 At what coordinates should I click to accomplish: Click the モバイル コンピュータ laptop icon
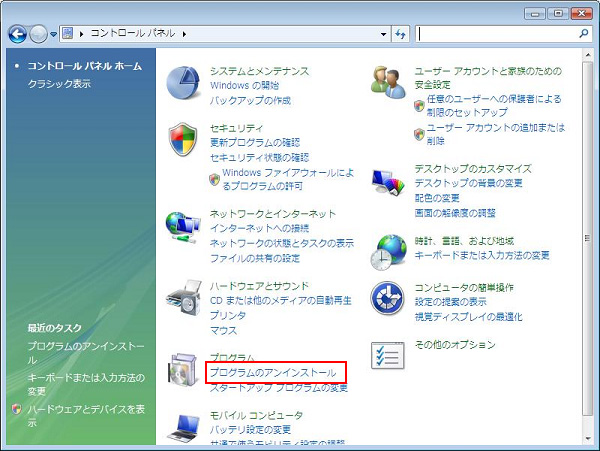[184, 428]
